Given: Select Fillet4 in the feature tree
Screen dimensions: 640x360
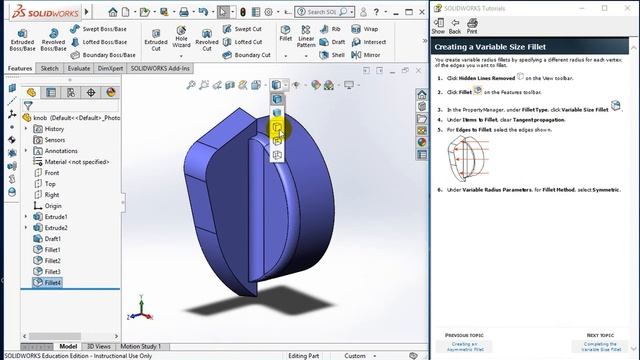Looking at the screenshot, I should (x=48, y=282).
